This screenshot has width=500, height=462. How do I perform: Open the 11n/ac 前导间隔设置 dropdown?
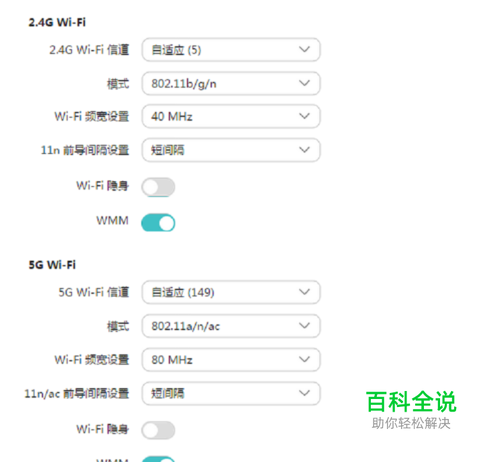tap(231, 393)
